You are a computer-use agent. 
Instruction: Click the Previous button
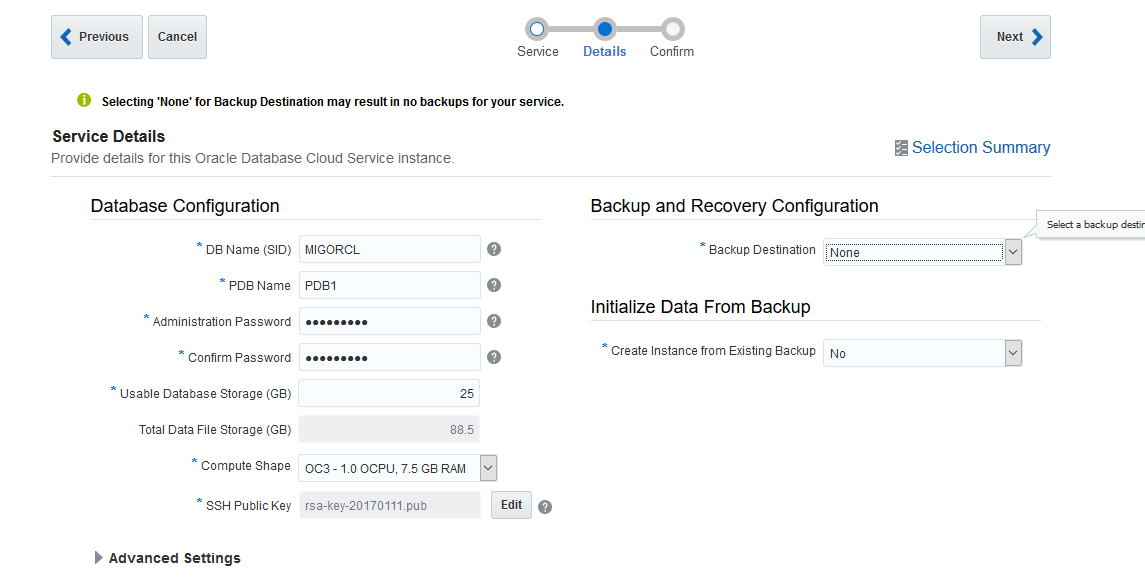click(x=97, y=37)
